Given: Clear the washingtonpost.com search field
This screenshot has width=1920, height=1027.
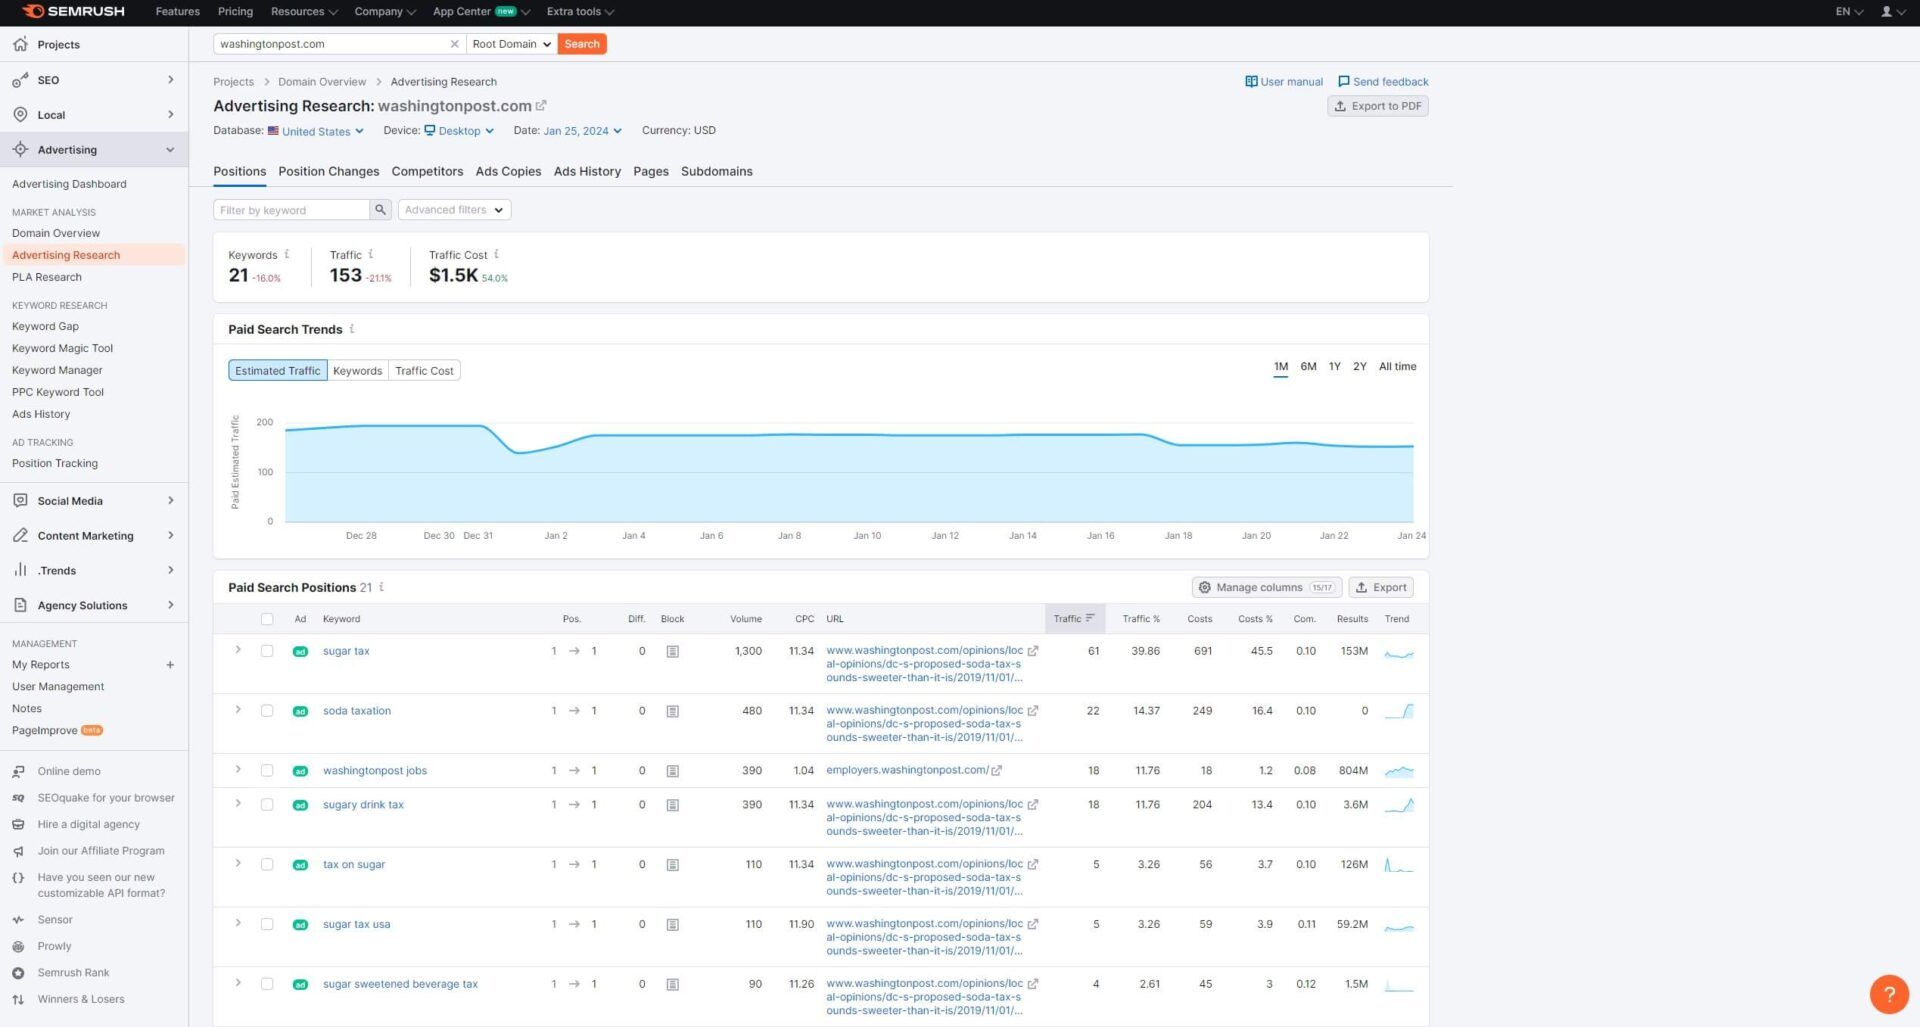Looking at the screenshot, I should click(454, 44).
